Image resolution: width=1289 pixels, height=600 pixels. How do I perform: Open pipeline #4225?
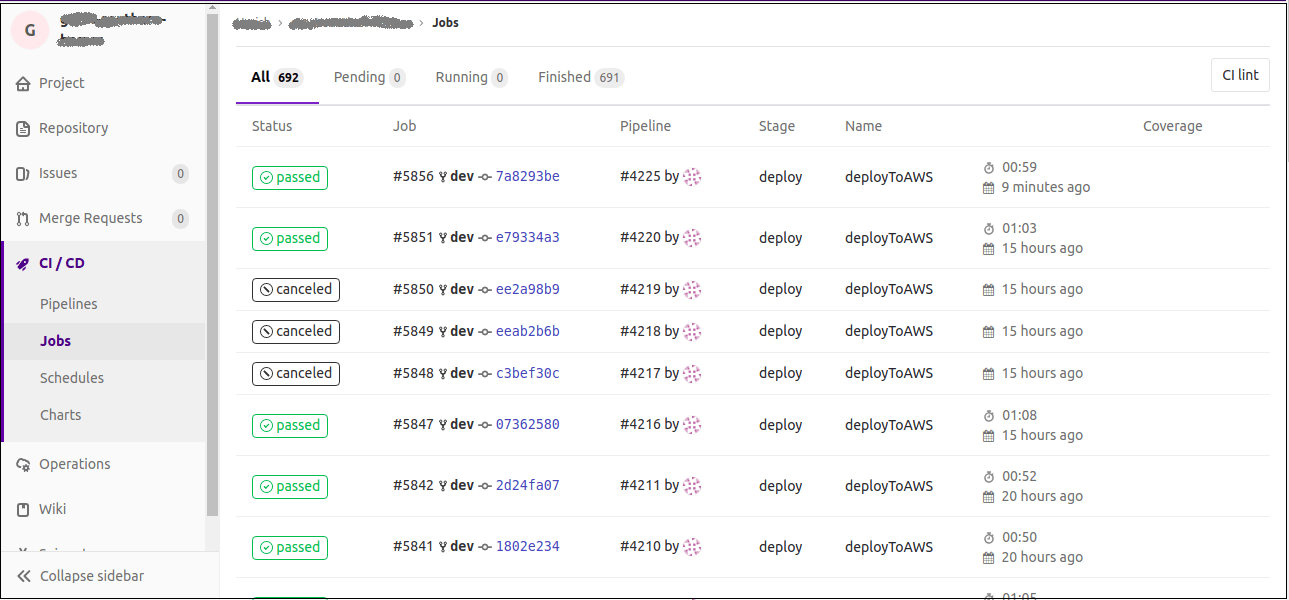(640, 175)
